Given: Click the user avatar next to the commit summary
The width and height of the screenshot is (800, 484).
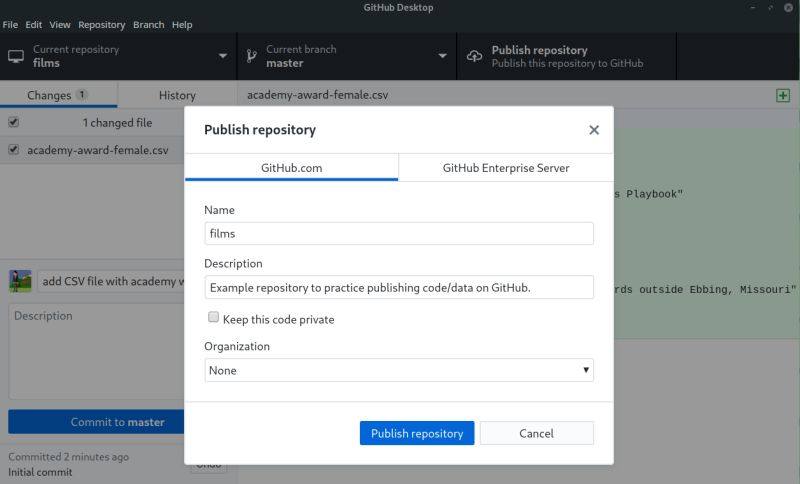Looking at the screenshot, I should 20,281.
